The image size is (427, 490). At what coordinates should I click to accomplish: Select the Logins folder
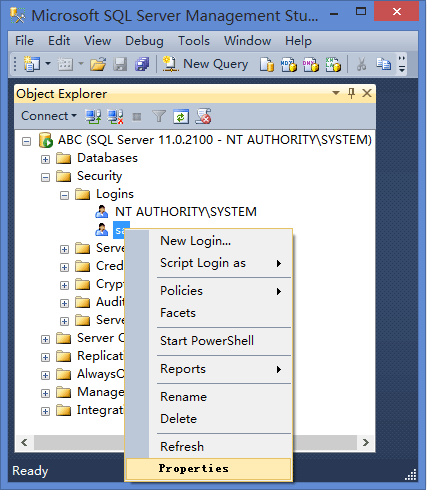coord(115,194)
